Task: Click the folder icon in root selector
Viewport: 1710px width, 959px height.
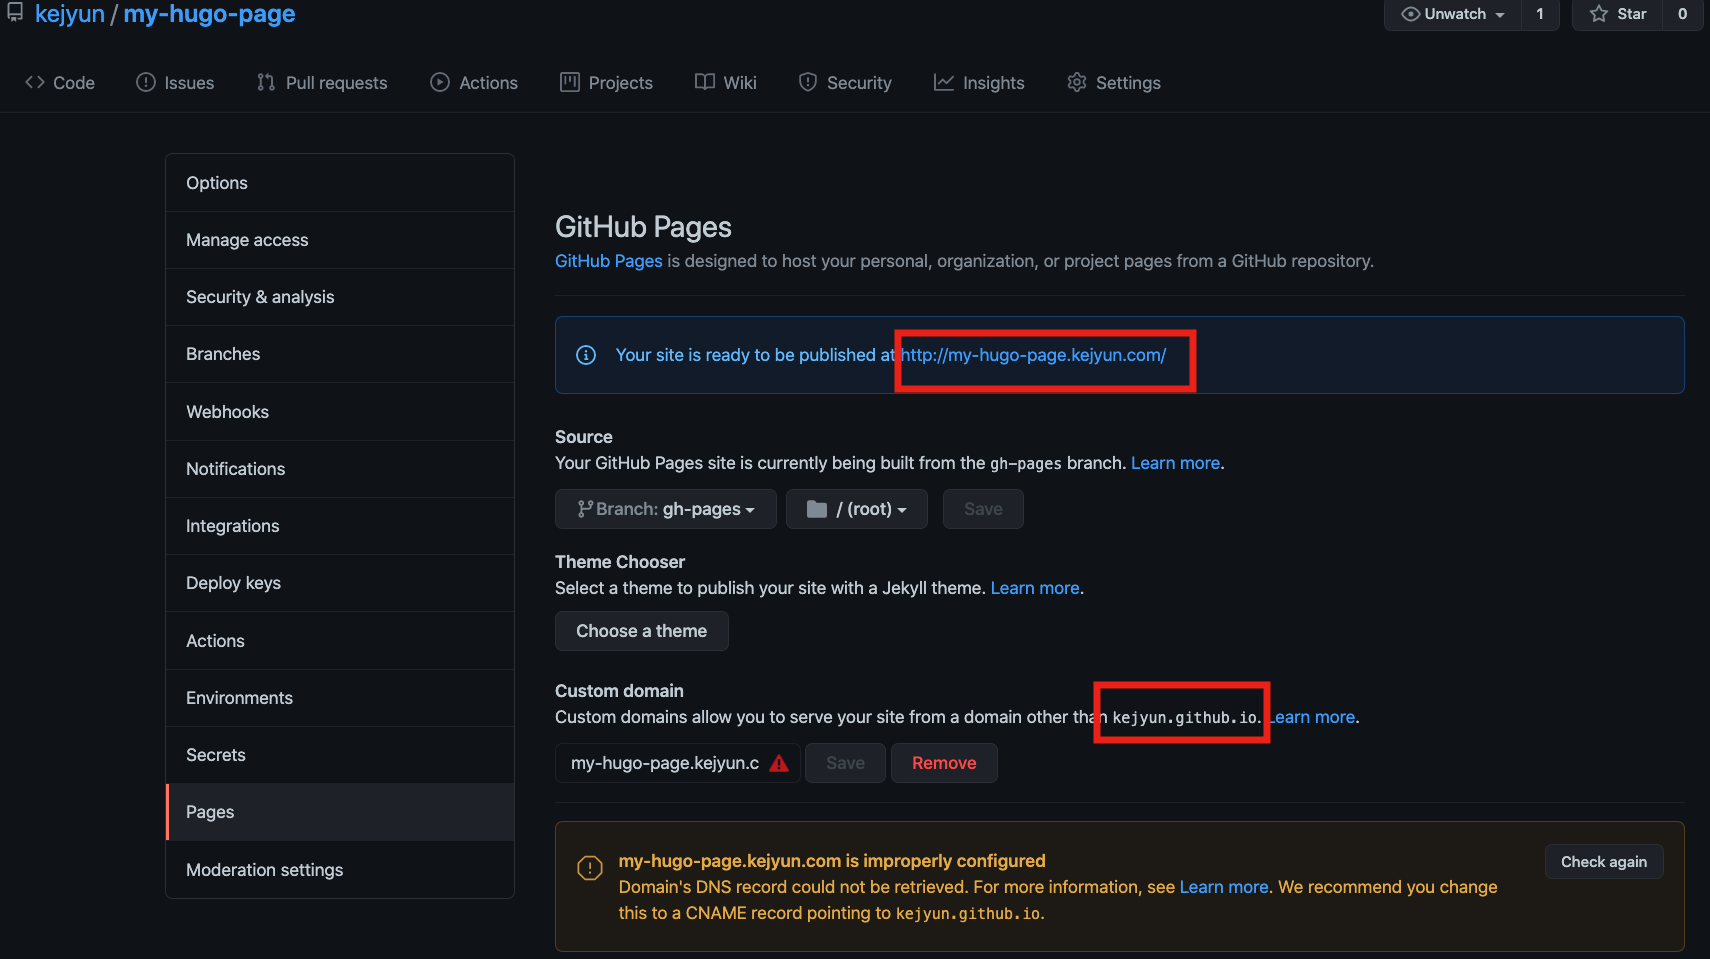Action: (x=817, y=509)
